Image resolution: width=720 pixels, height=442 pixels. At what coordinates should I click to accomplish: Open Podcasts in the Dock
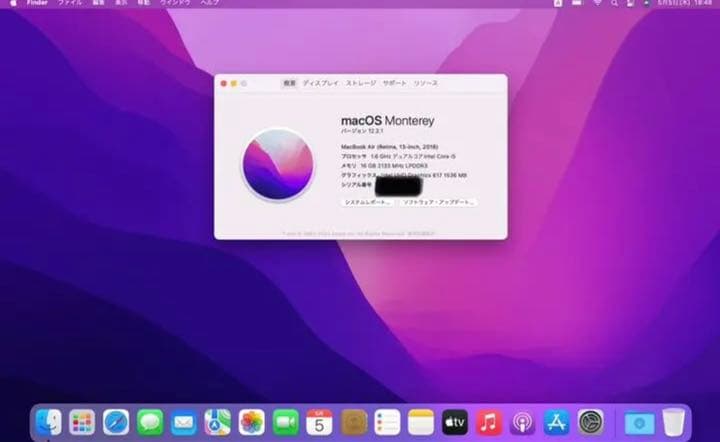(x=523, y=422)
